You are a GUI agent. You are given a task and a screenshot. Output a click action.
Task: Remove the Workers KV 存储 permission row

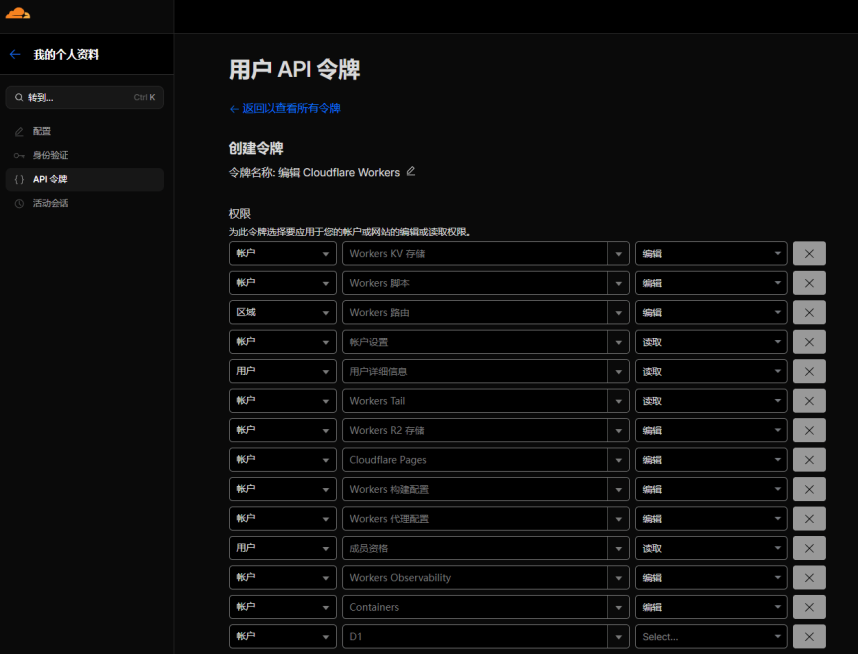(809, 253)
